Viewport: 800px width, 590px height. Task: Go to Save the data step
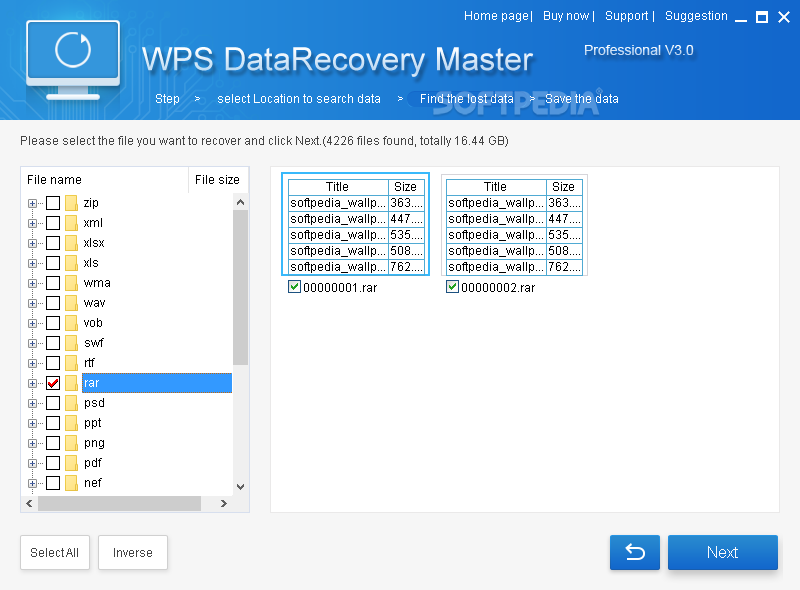click(x=582, y=99)
